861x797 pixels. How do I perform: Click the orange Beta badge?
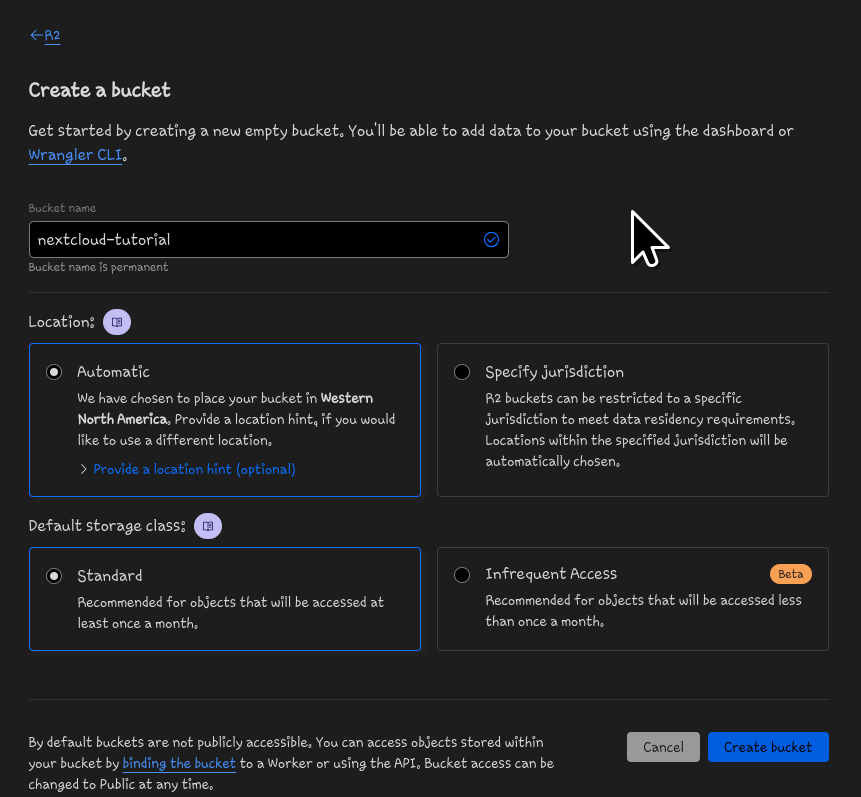click(x=790, y=574)
